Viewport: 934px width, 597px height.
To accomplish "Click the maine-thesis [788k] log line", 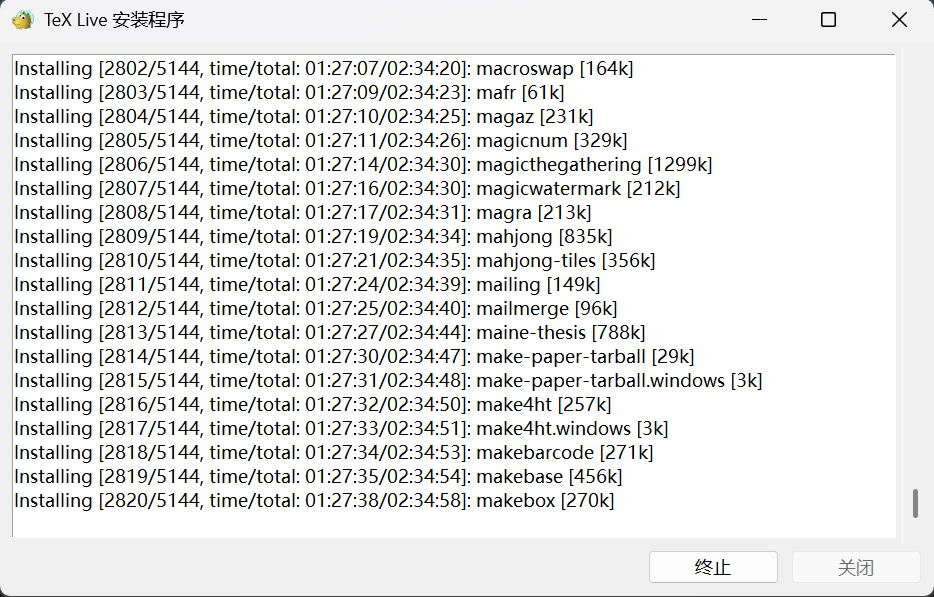I will pos(330,332).
